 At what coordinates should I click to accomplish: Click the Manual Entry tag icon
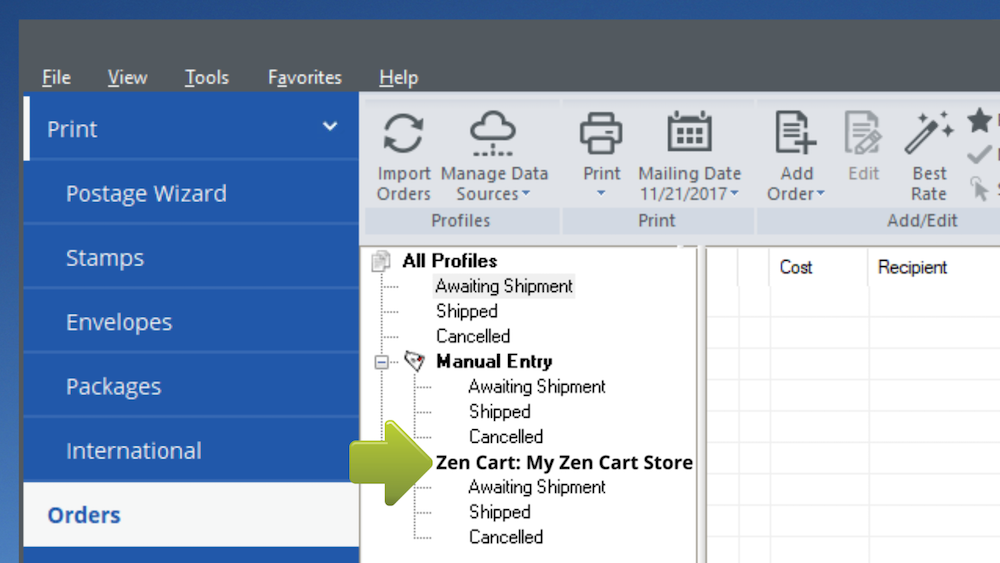pyautogui.click(x=415, y=361)
